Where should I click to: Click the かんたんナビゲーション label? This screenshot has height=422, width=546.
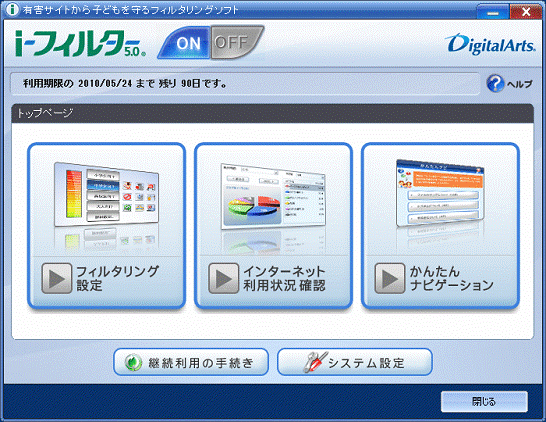[x=451, y=278]
